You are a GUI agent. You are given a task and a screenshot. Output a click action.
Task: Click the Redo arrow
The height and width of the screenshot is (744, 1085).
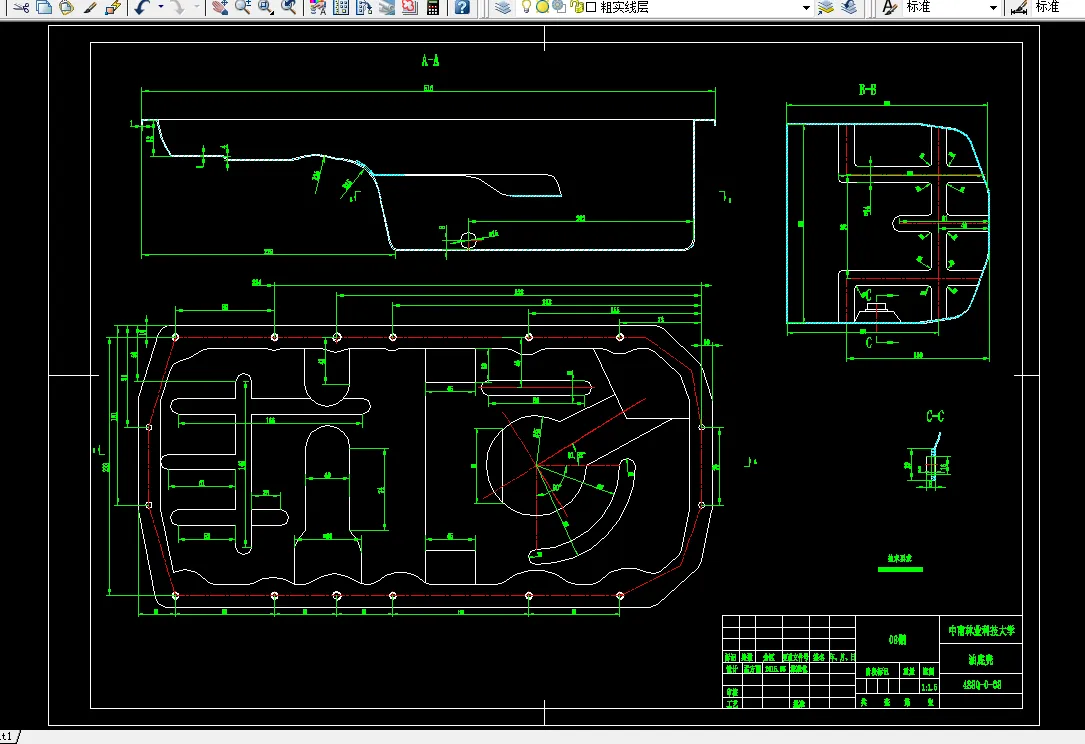178,8
